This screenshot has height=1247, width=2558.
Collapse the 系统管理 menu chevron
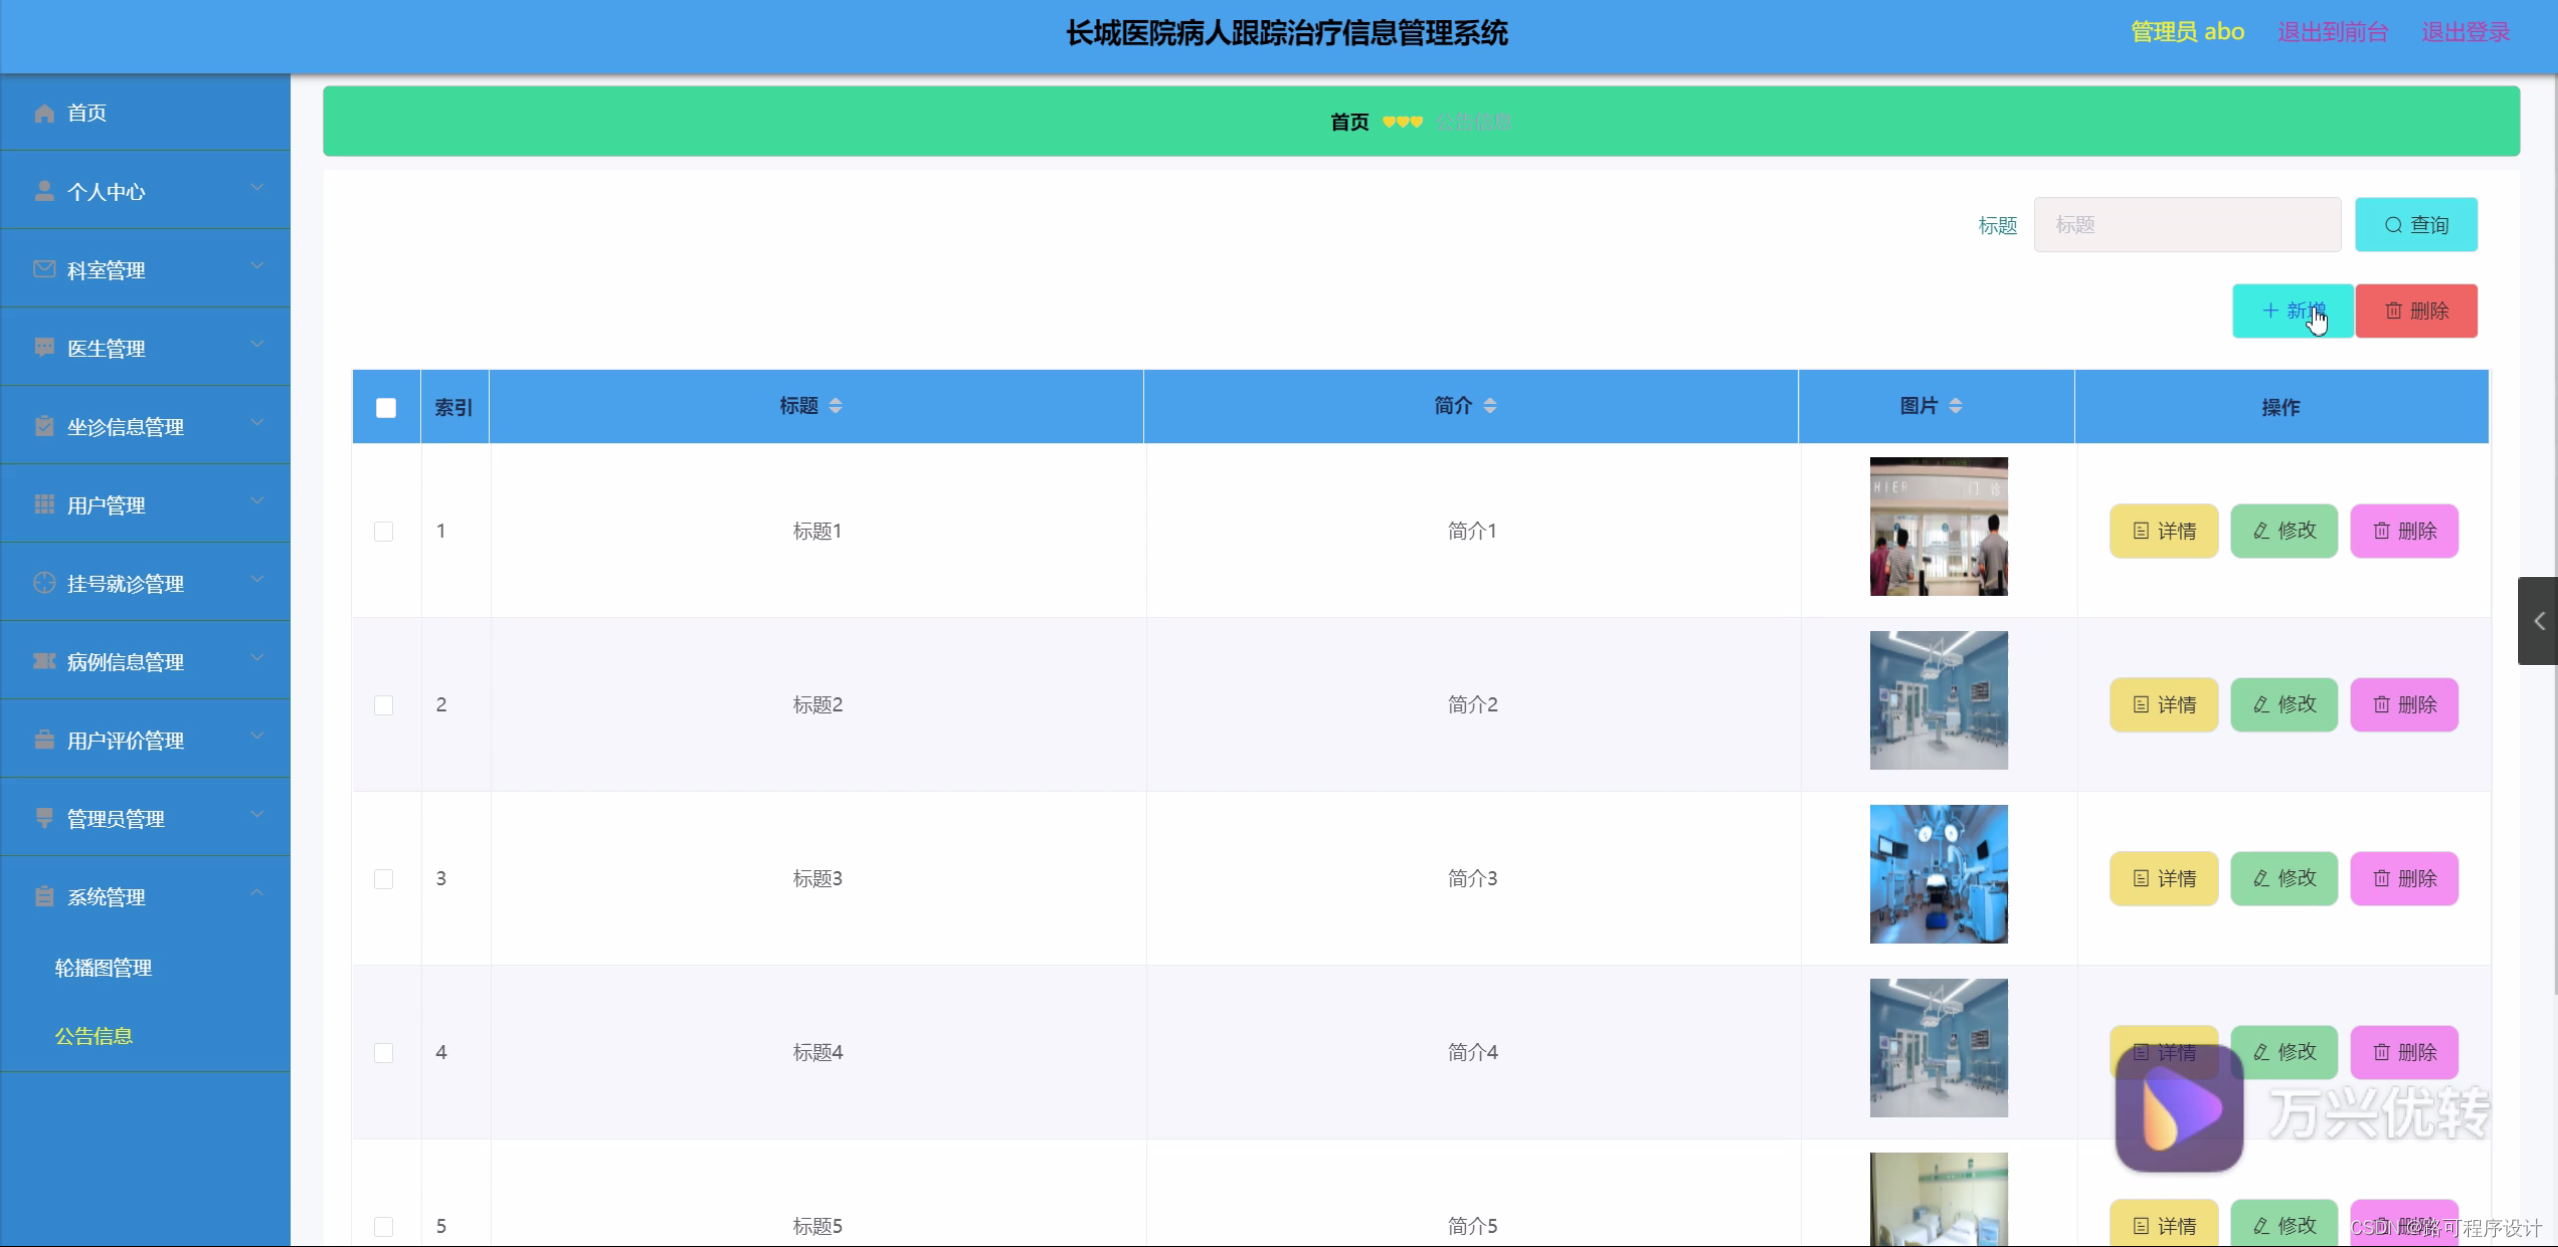pyautogui.click(x=257, y=892)
